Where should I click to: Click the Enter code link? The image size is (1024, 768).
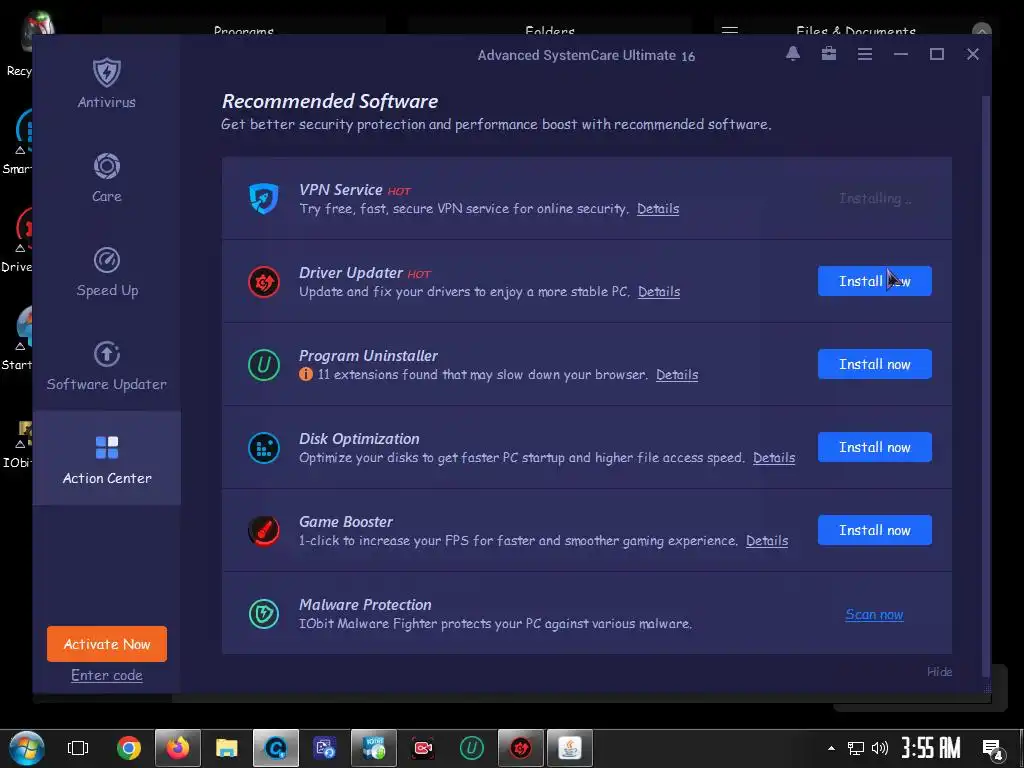click(x=106, y=675)
